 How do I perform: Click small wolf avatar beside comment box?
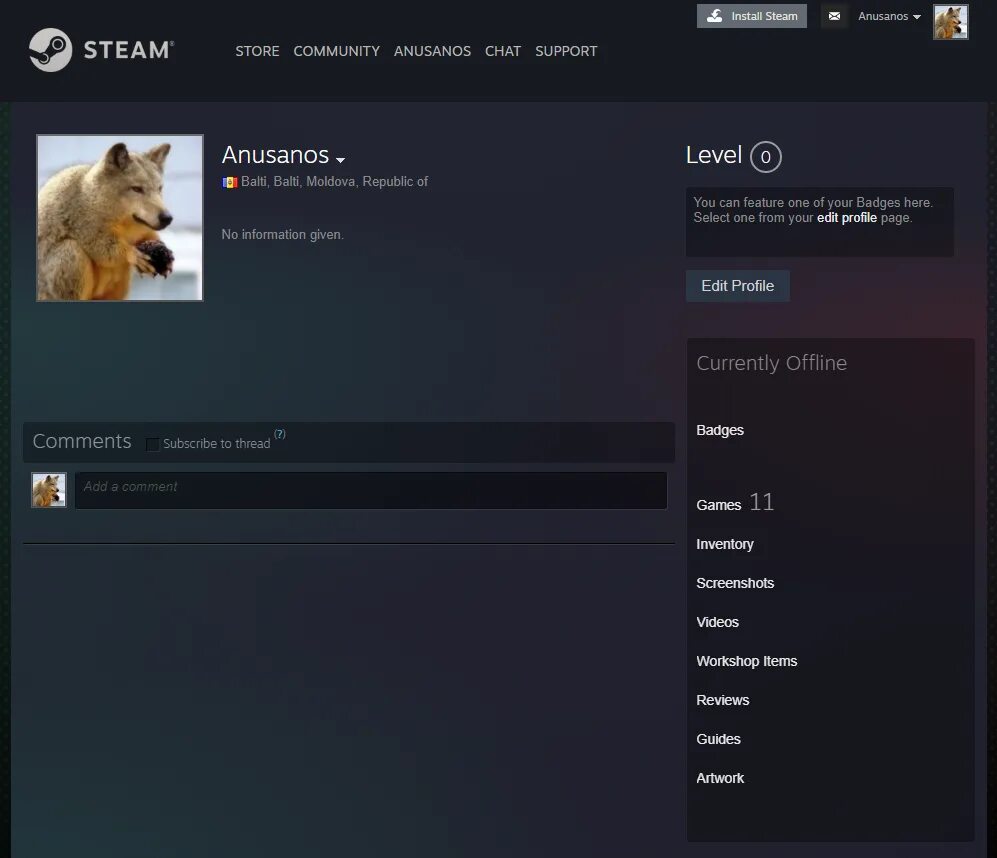point(49,490)
